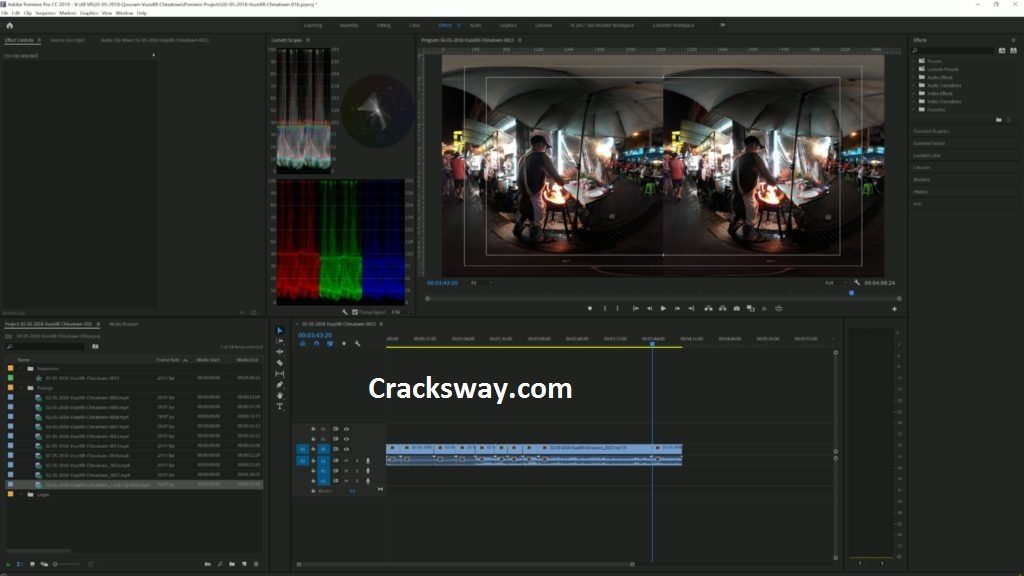Expand the Video Effects folder

coord(914,93)
